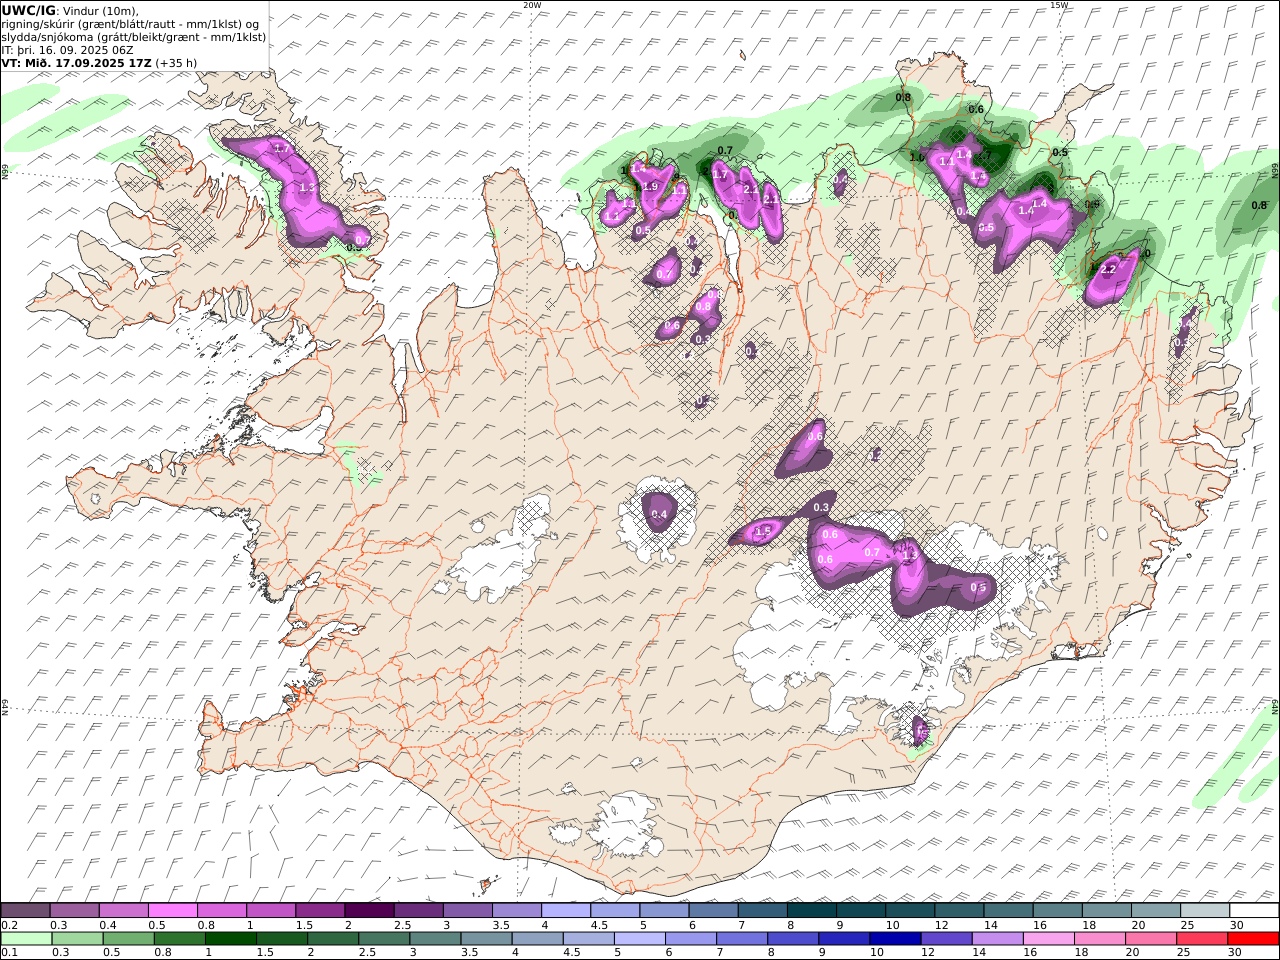Pick the 2 green swatch in lower legend row
The width and height of the screenshot is (1280, 960).
(x=333, y=939)
